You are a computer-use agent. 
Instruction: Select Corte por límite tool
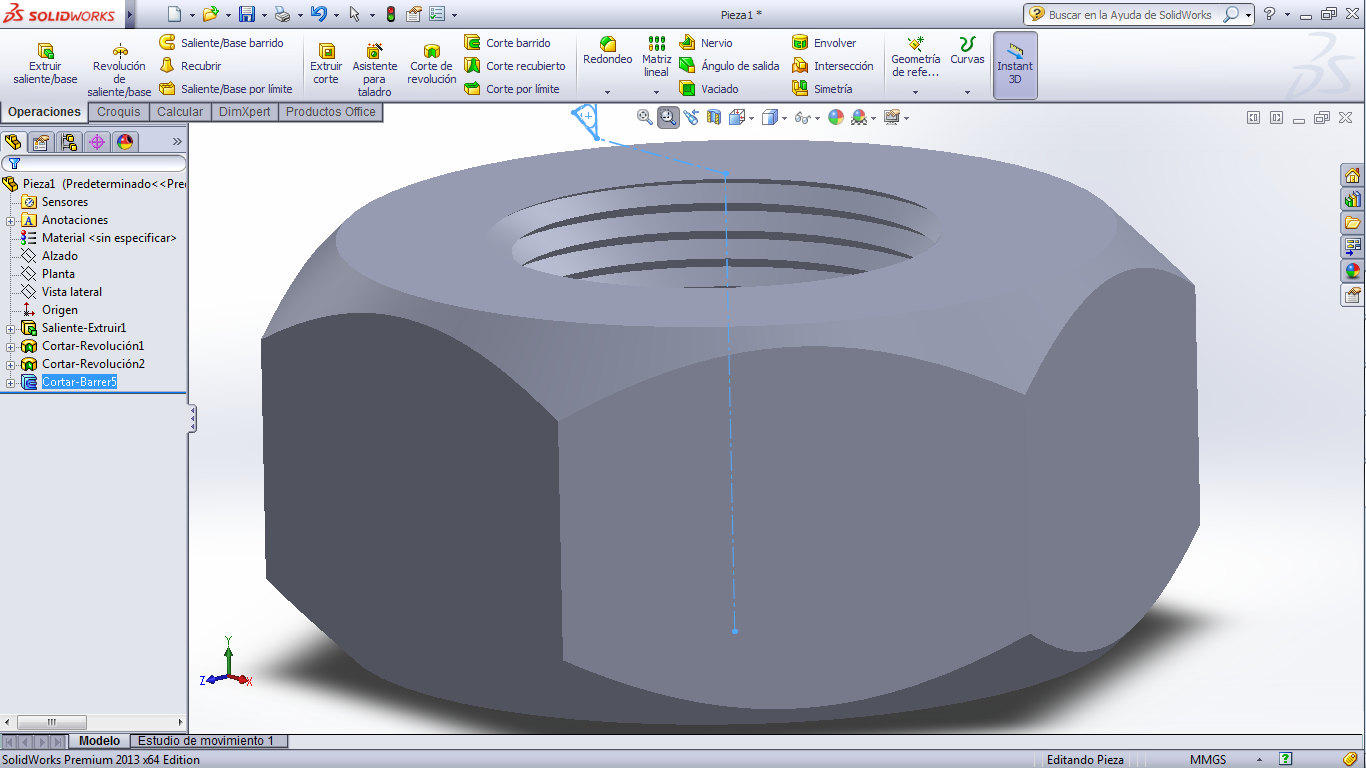[x=512, y=89]
